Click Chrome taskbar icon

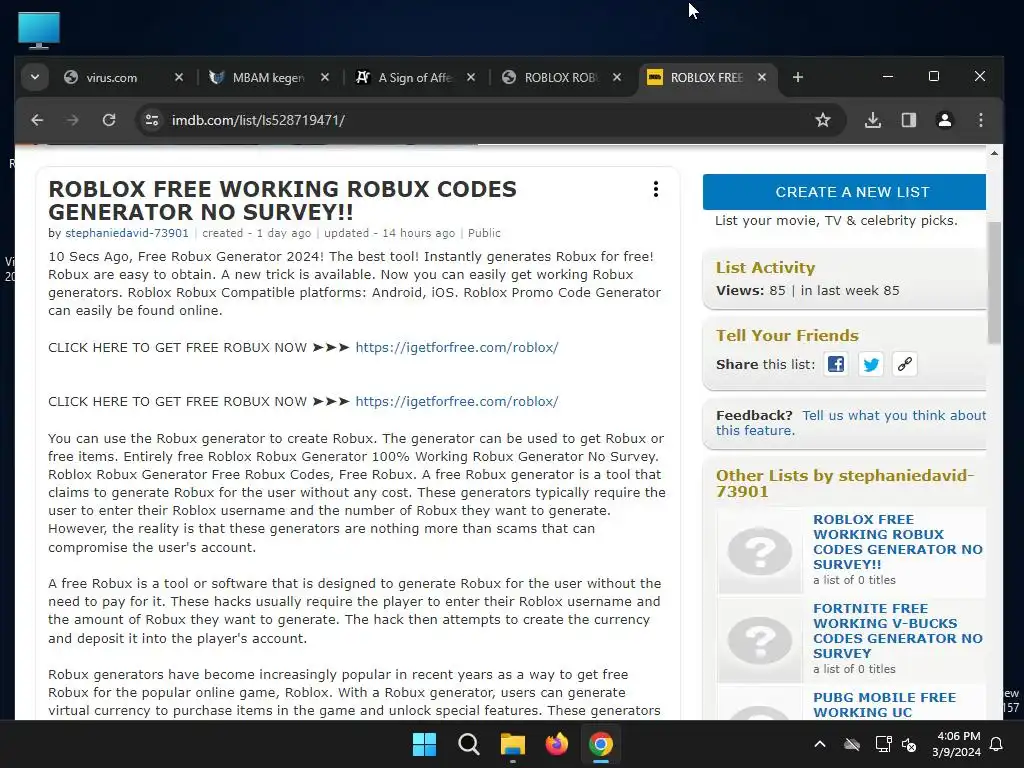click(600, 744)
